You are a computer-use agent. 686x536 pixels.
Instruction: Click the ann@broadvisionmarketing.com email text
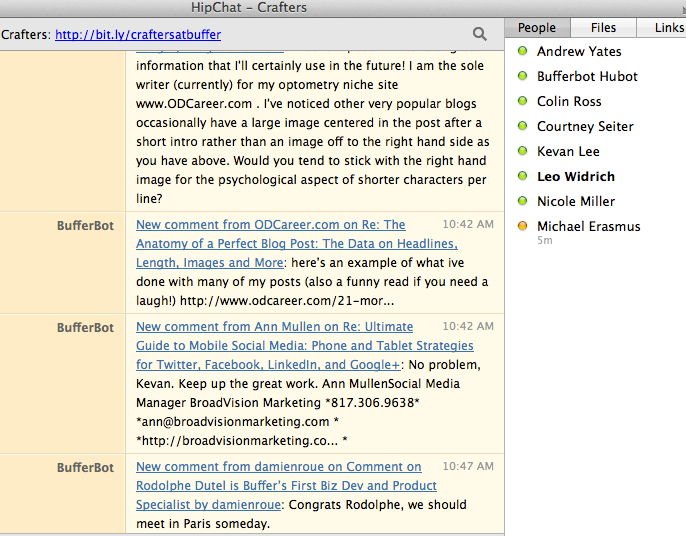click(x=235, y=421)
